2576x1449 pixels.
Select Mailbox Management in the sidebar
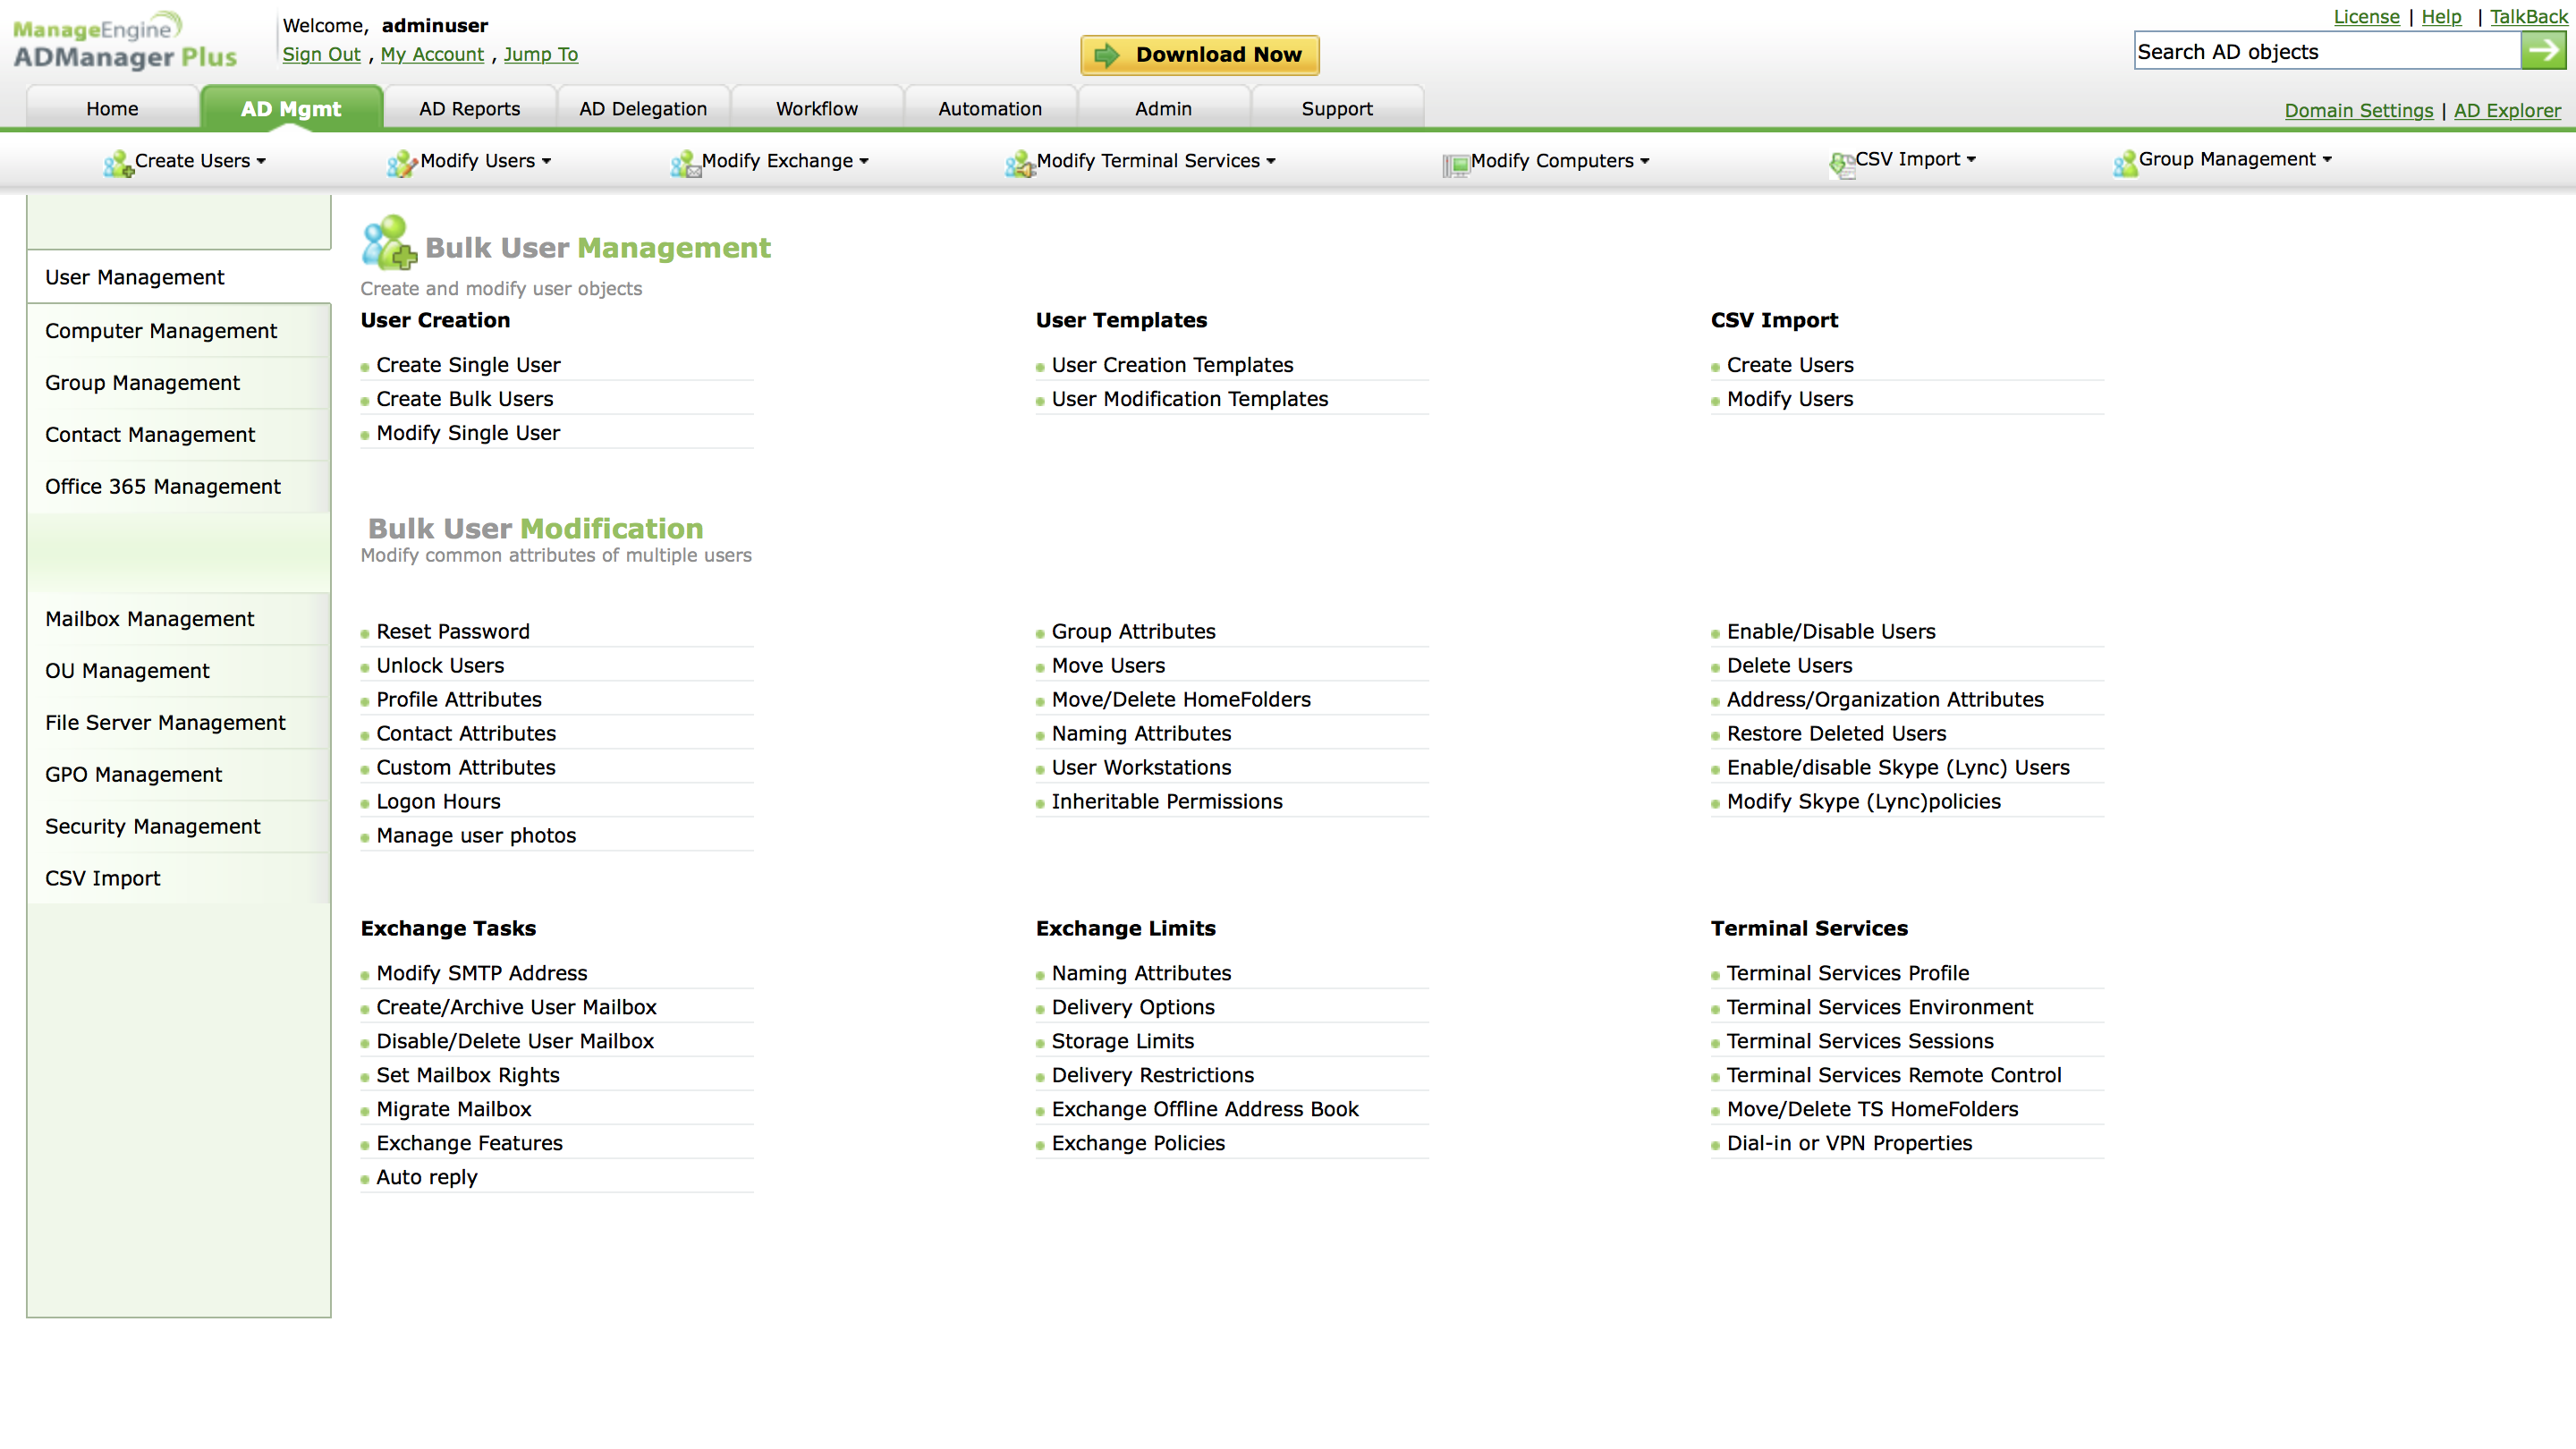point(149,619)
